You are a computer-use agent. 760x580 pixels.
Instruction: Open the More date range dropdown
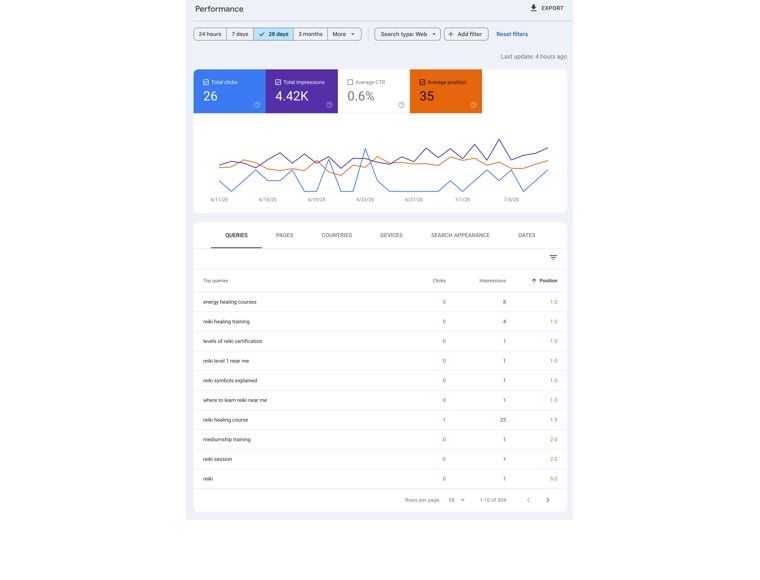click(344, 34)
